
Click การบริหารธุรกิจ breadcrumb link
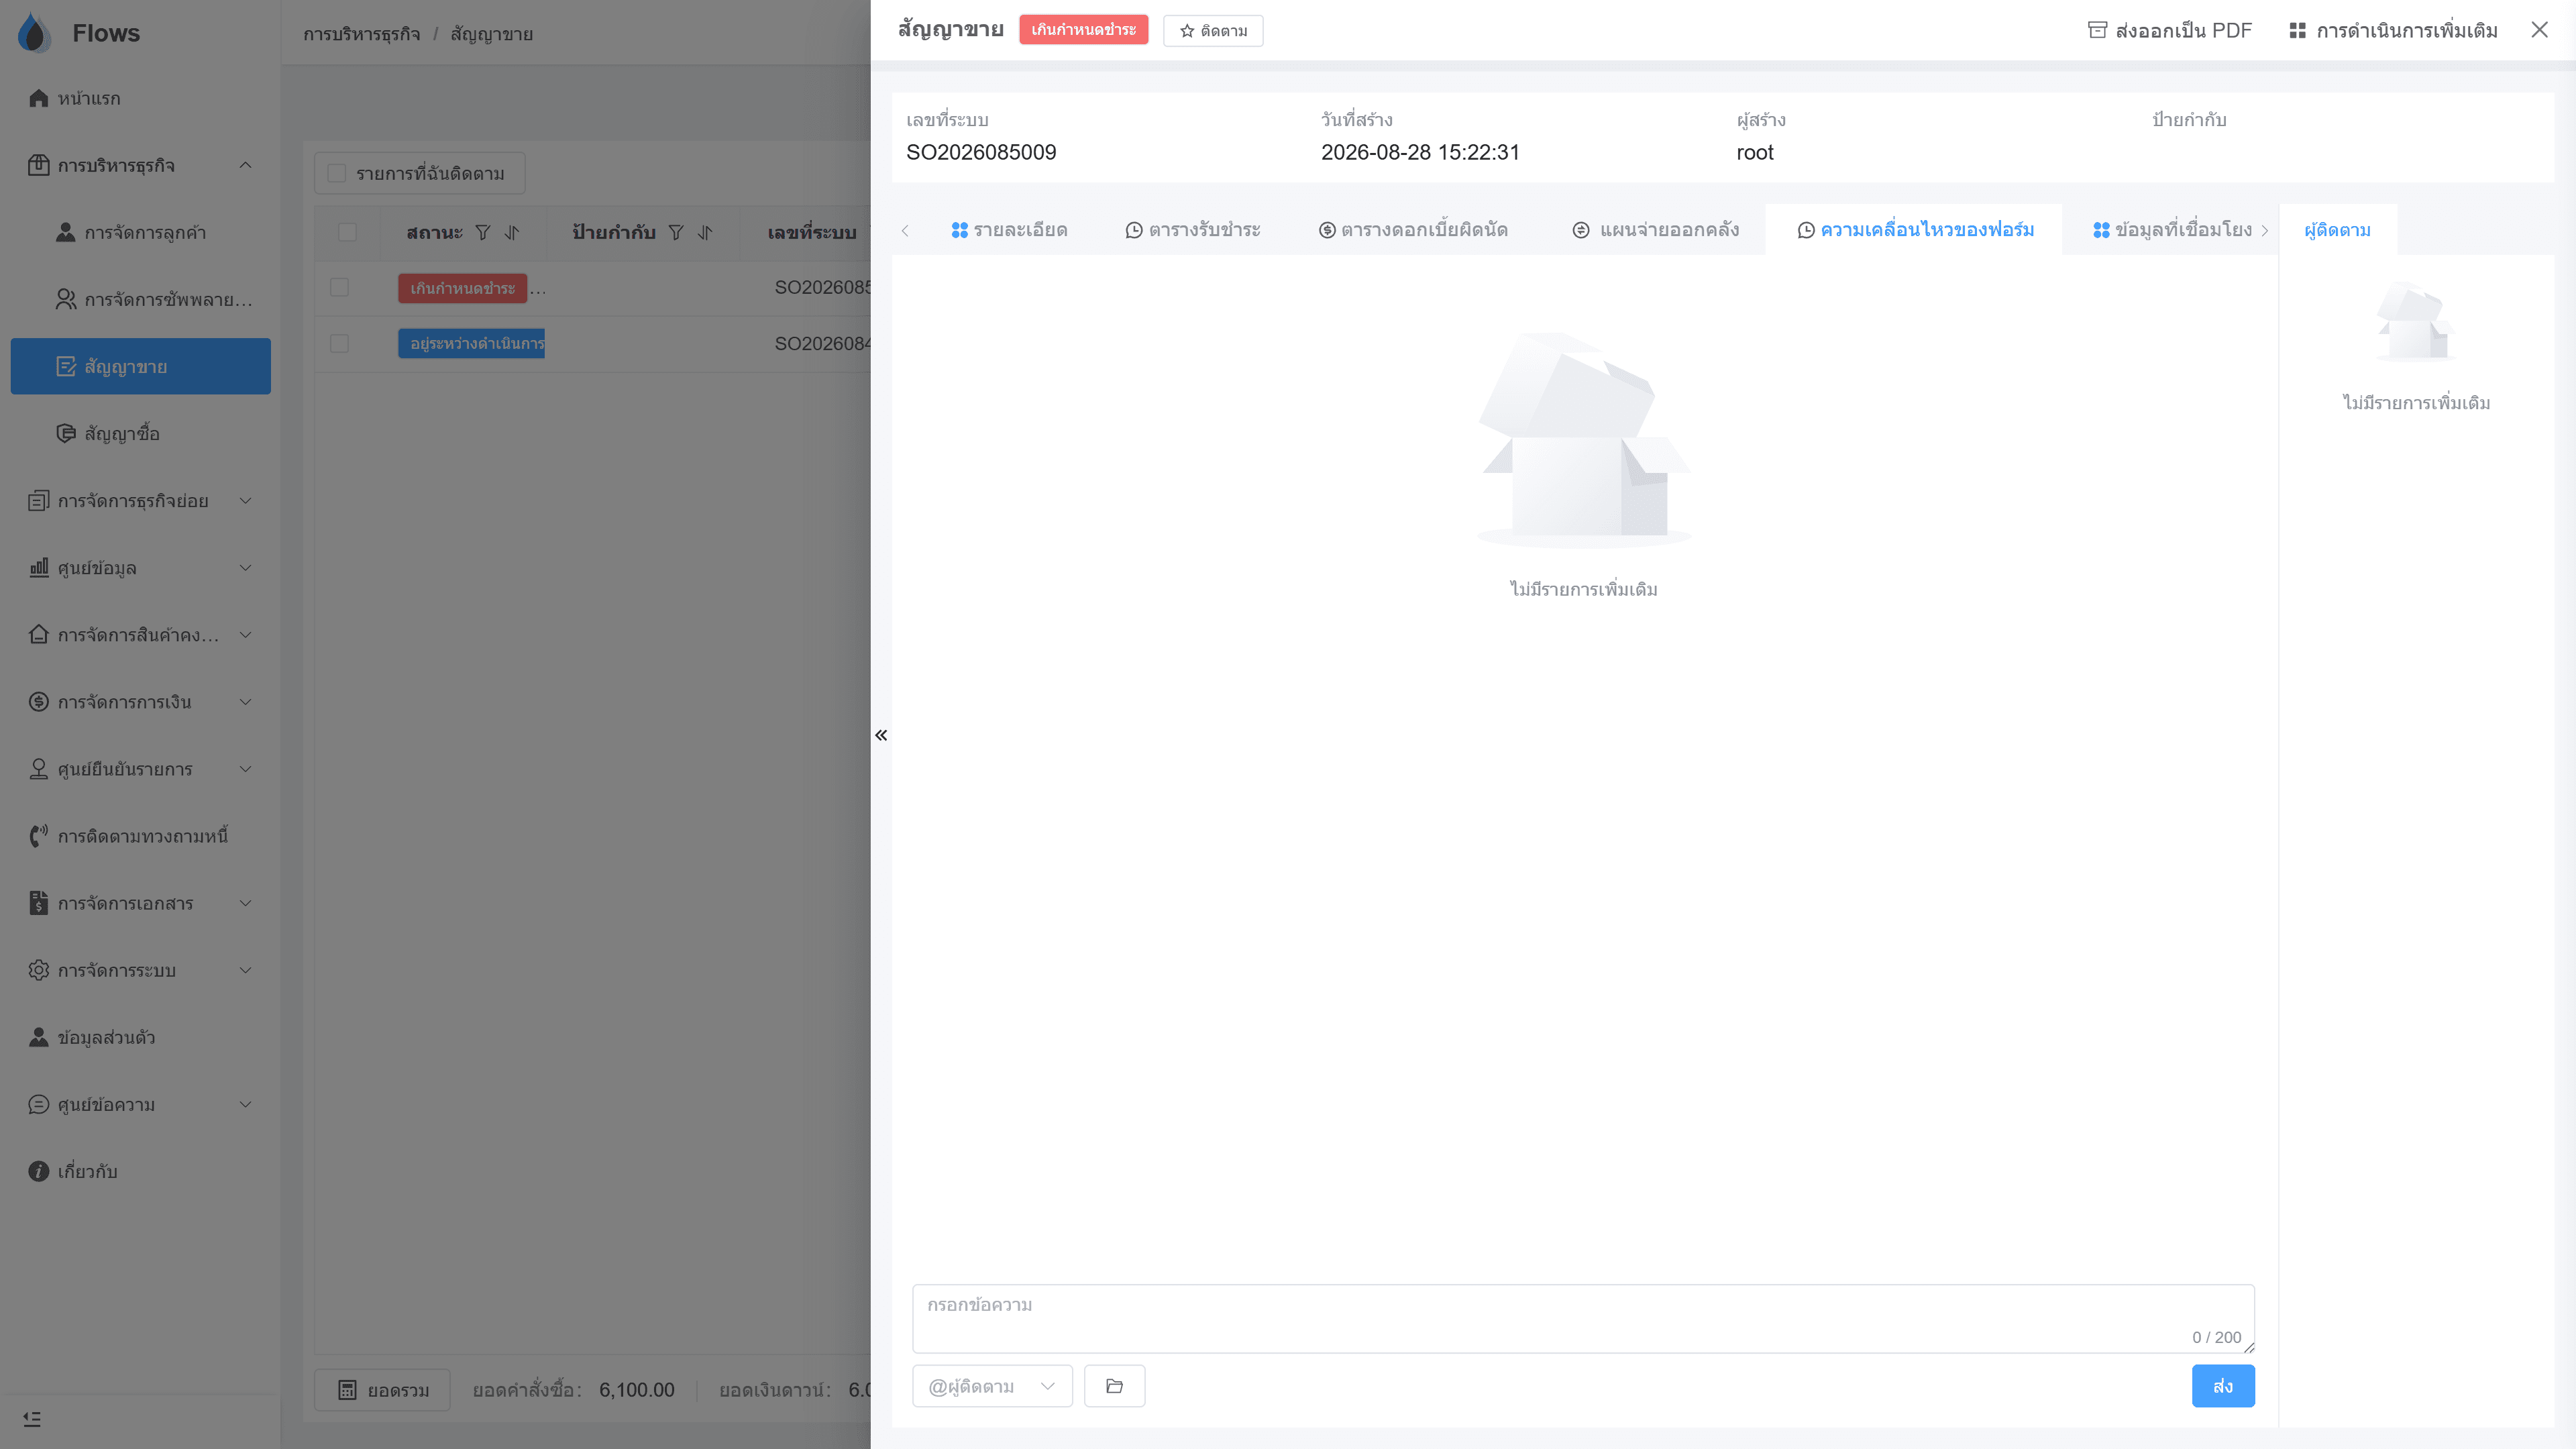[x=362, y=34]
